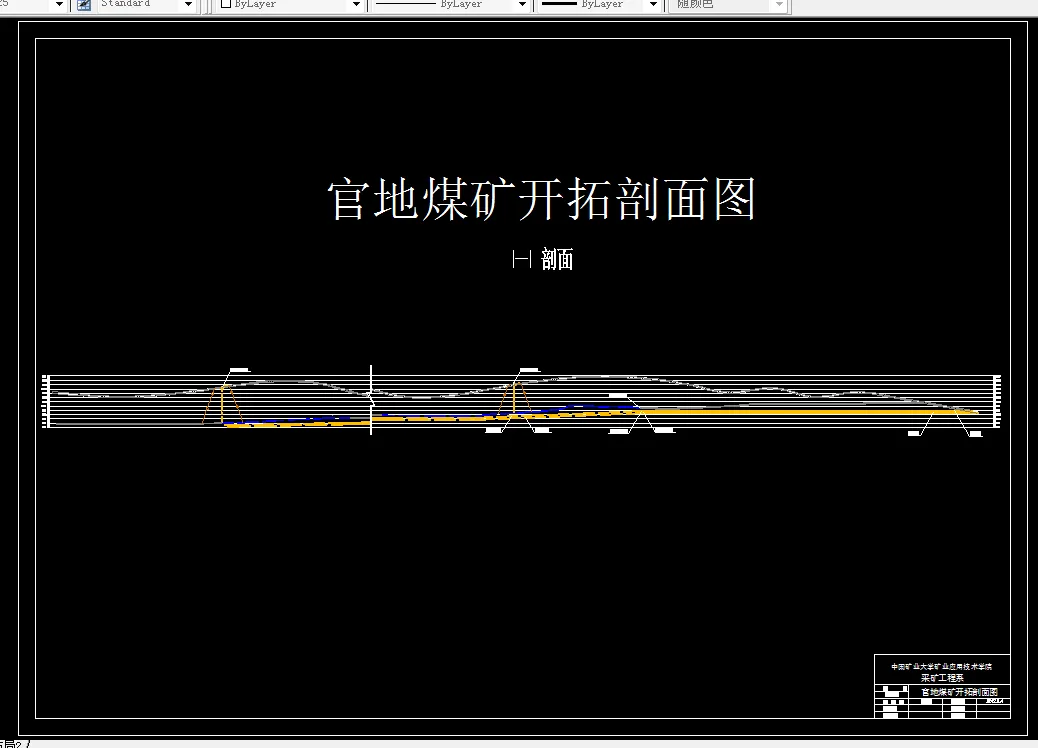The width and height of the screenshot is (1038, 748).
Task: Open the Standard text style dropdown
Action: 187,5
